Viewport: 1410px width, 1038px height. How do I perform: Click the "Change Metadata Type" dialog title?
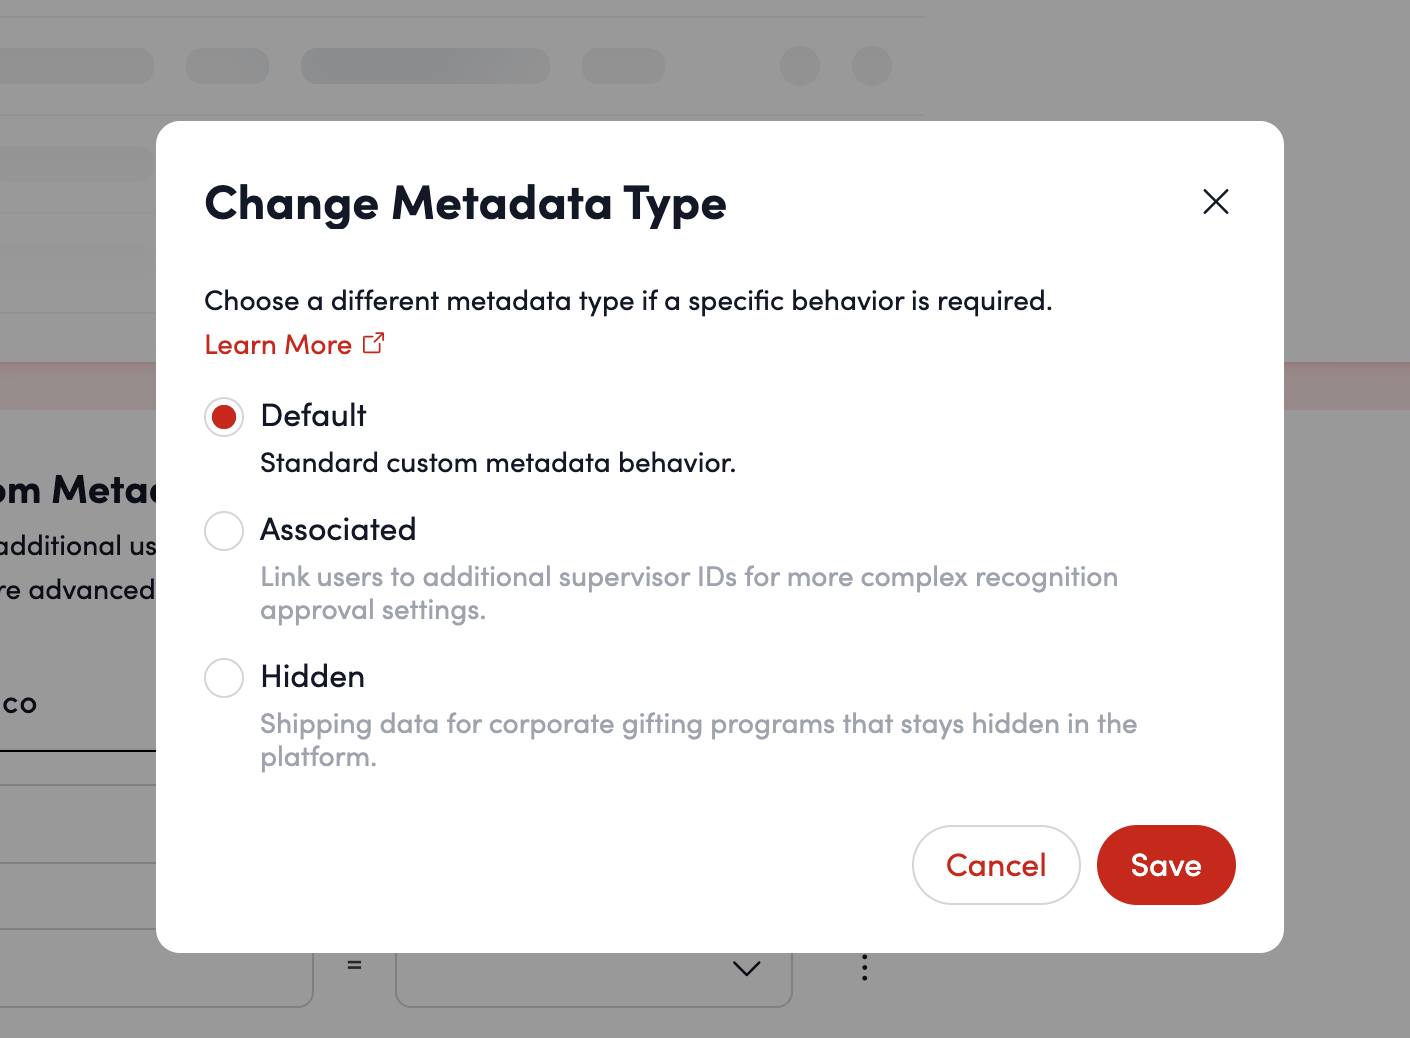[465, 203]
